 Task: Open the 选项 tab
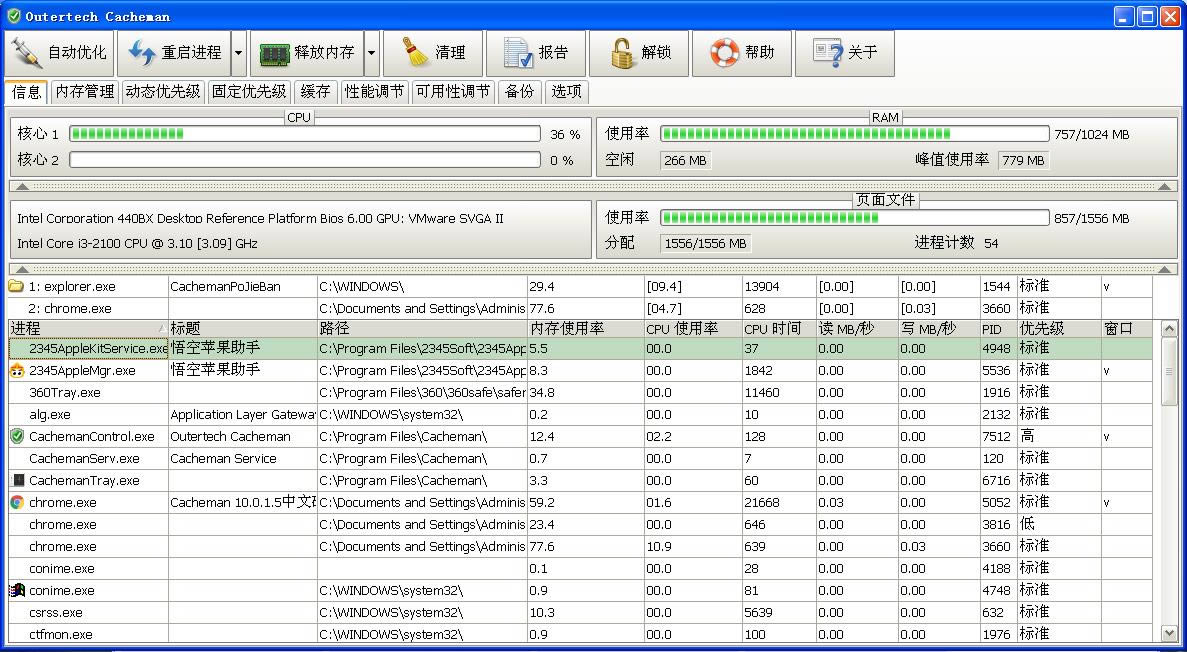(566, 92)
